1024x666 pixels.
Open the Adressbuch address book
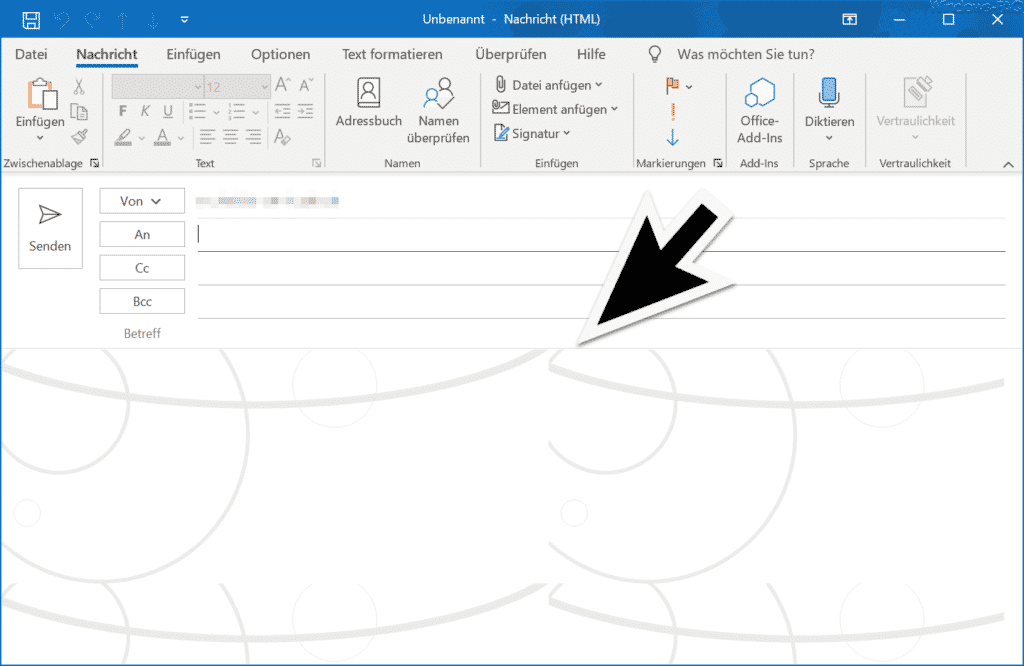point(368,102)
